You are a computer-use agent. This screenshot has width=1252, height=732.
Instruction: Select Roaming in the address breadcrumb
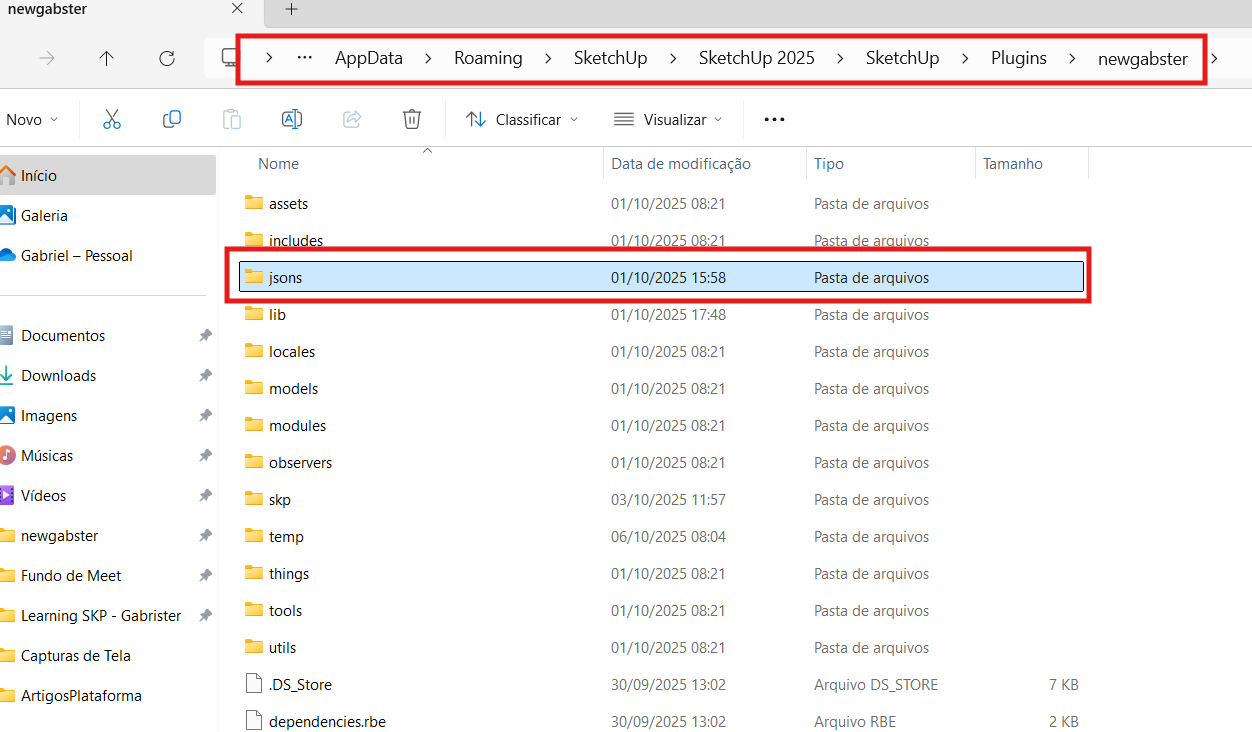click(488, 58)
